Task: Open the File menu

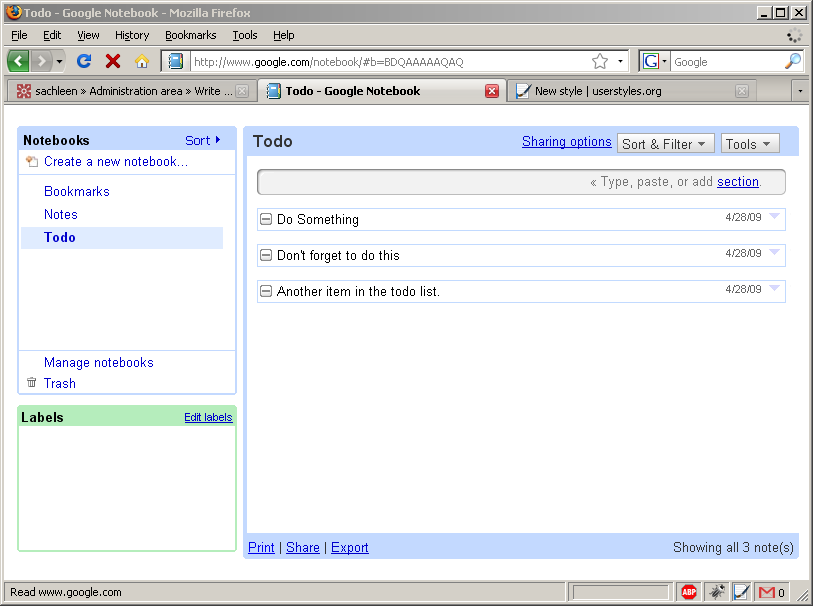Action: pyautogui.click(x=19, y=35)
